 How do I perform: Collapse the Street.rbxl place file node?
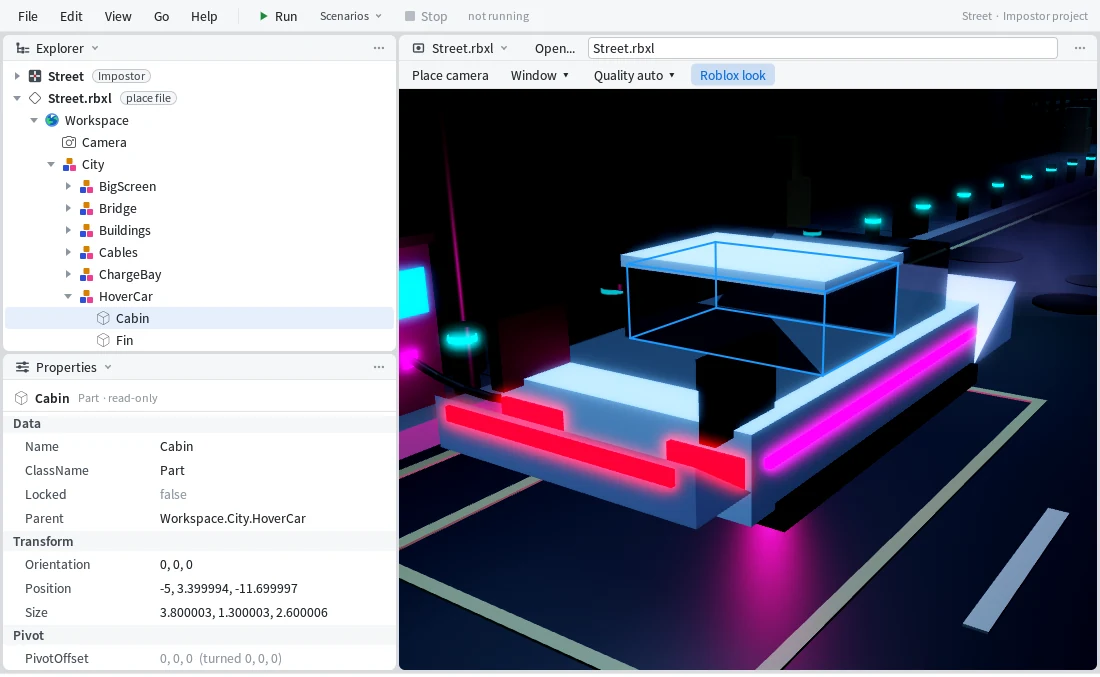tap(18, 98)
